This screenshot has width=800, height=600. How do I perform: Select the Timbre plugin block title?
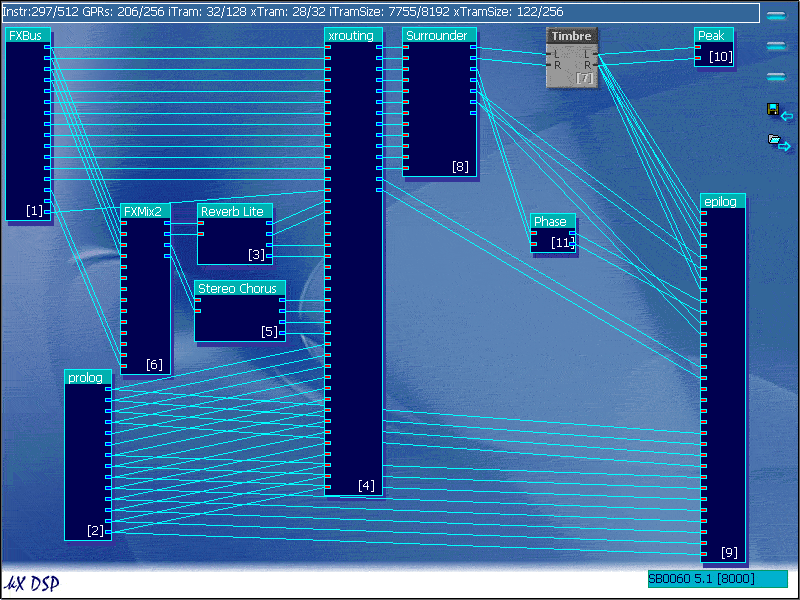(x=571, y=36)
